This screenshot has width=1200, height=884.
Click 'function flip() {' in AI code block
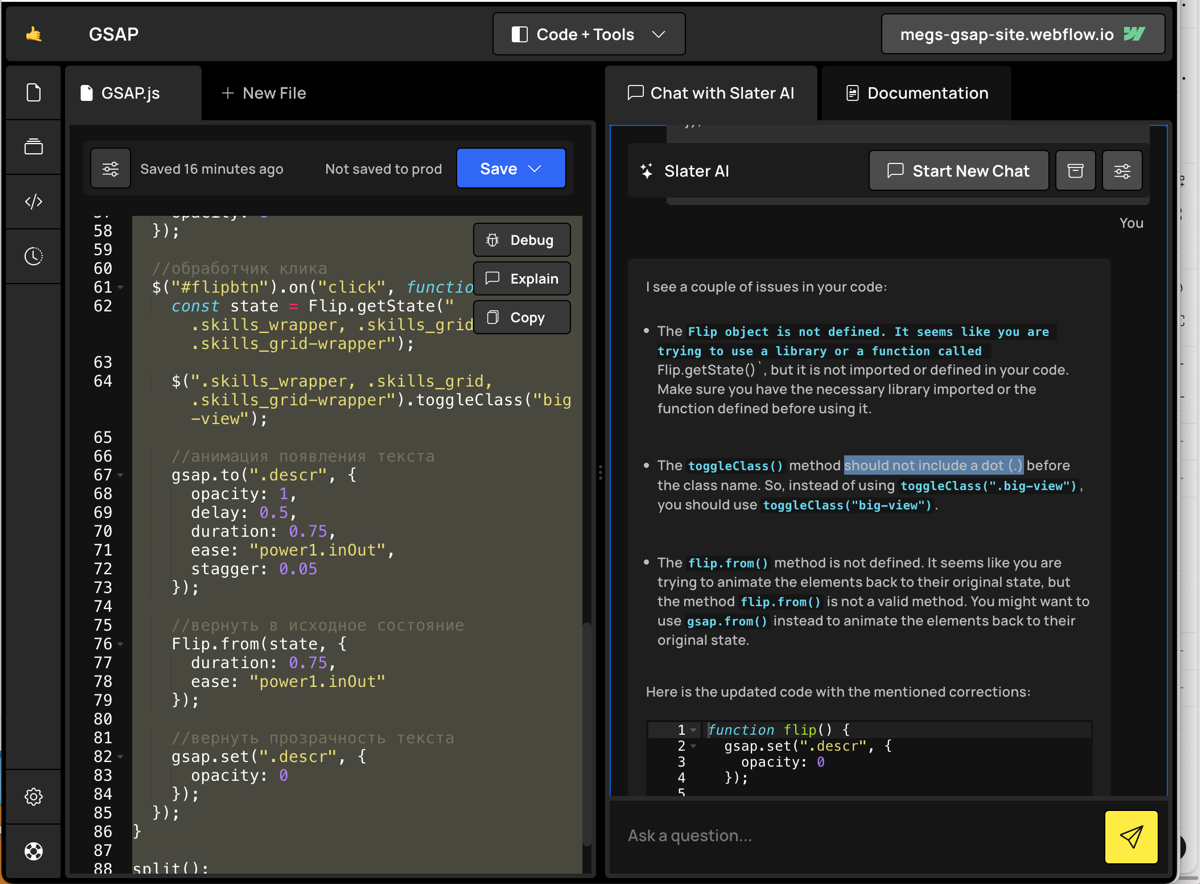(778, 730)
